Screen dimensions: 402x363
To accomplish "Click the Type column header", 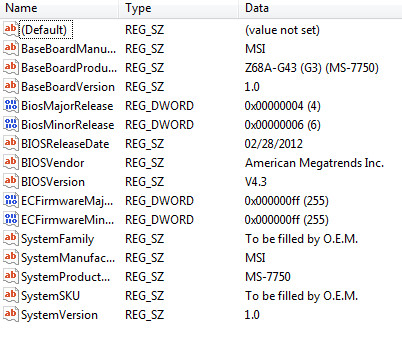I will (179, 8).
